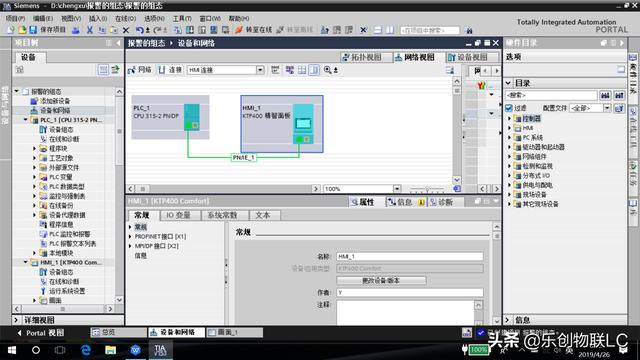Open the 画面_1 editor in bottom bar
Screen dimensions: 640x360
(x=234, y=333)
